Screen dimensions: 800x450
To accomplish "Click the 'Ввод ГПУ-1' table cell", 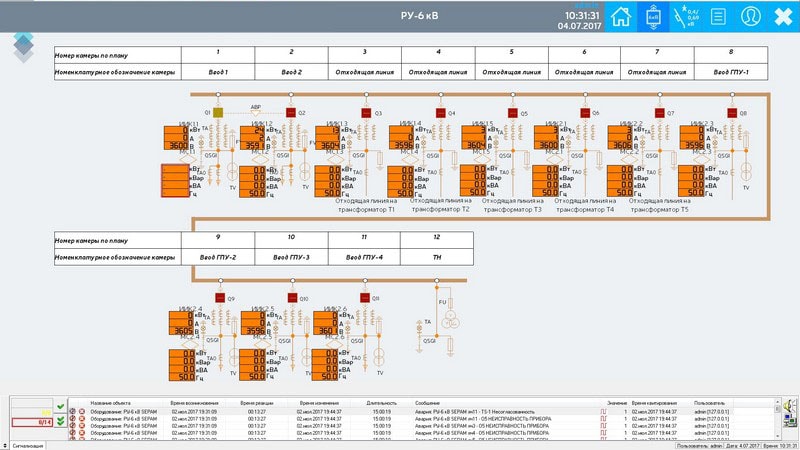I will coord(731,72).
